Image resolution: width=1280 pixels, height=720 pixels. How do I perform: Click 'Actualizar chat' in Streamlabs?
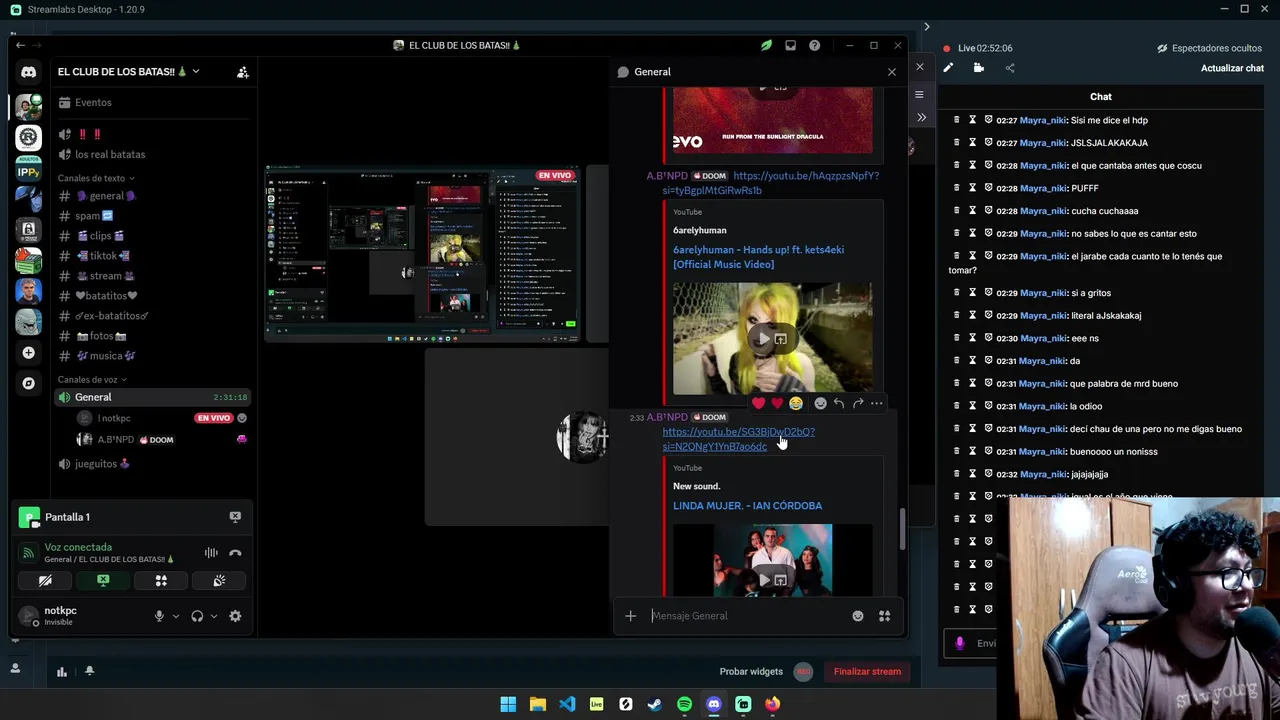pyautogui.click(x=1232, y=68)
